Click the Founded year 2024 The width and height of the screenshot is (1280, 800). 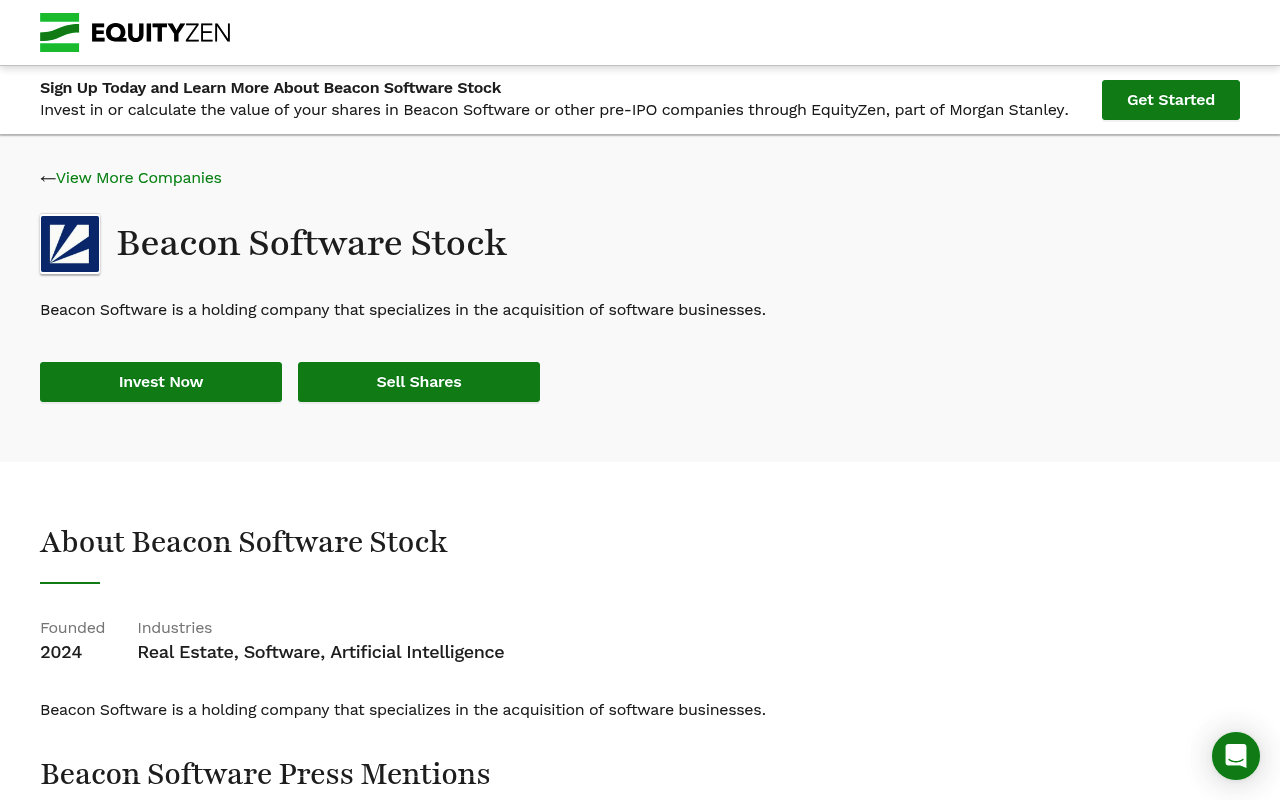pyautogui.click(x=61, y=652)
